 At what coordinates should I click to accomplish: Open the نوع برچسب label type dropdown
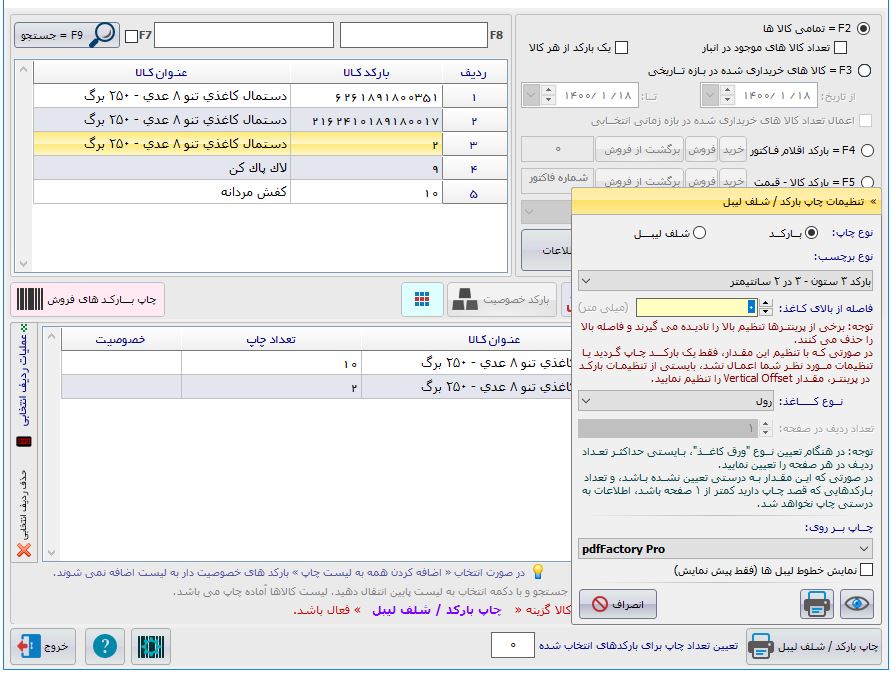click(726, 281)
